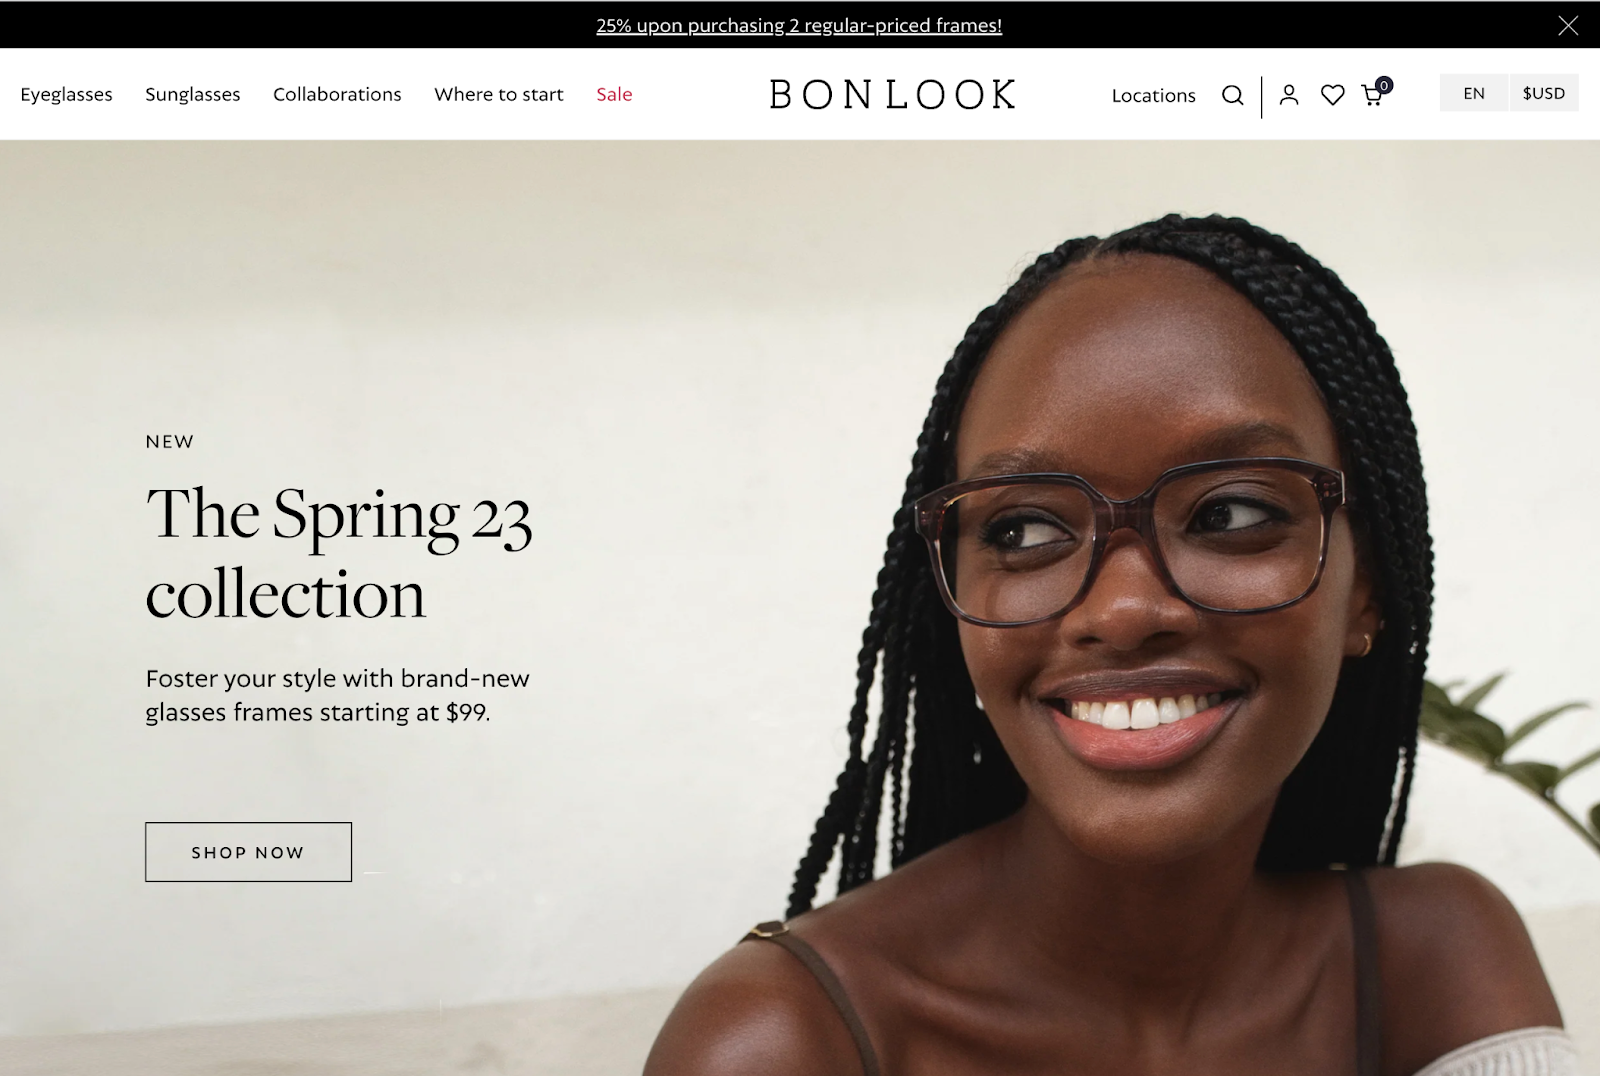Image resolution: width=1600 pixels, height=1076 pixels.
Task: Open the Where to start menu
Action: (x=499, y=94)
